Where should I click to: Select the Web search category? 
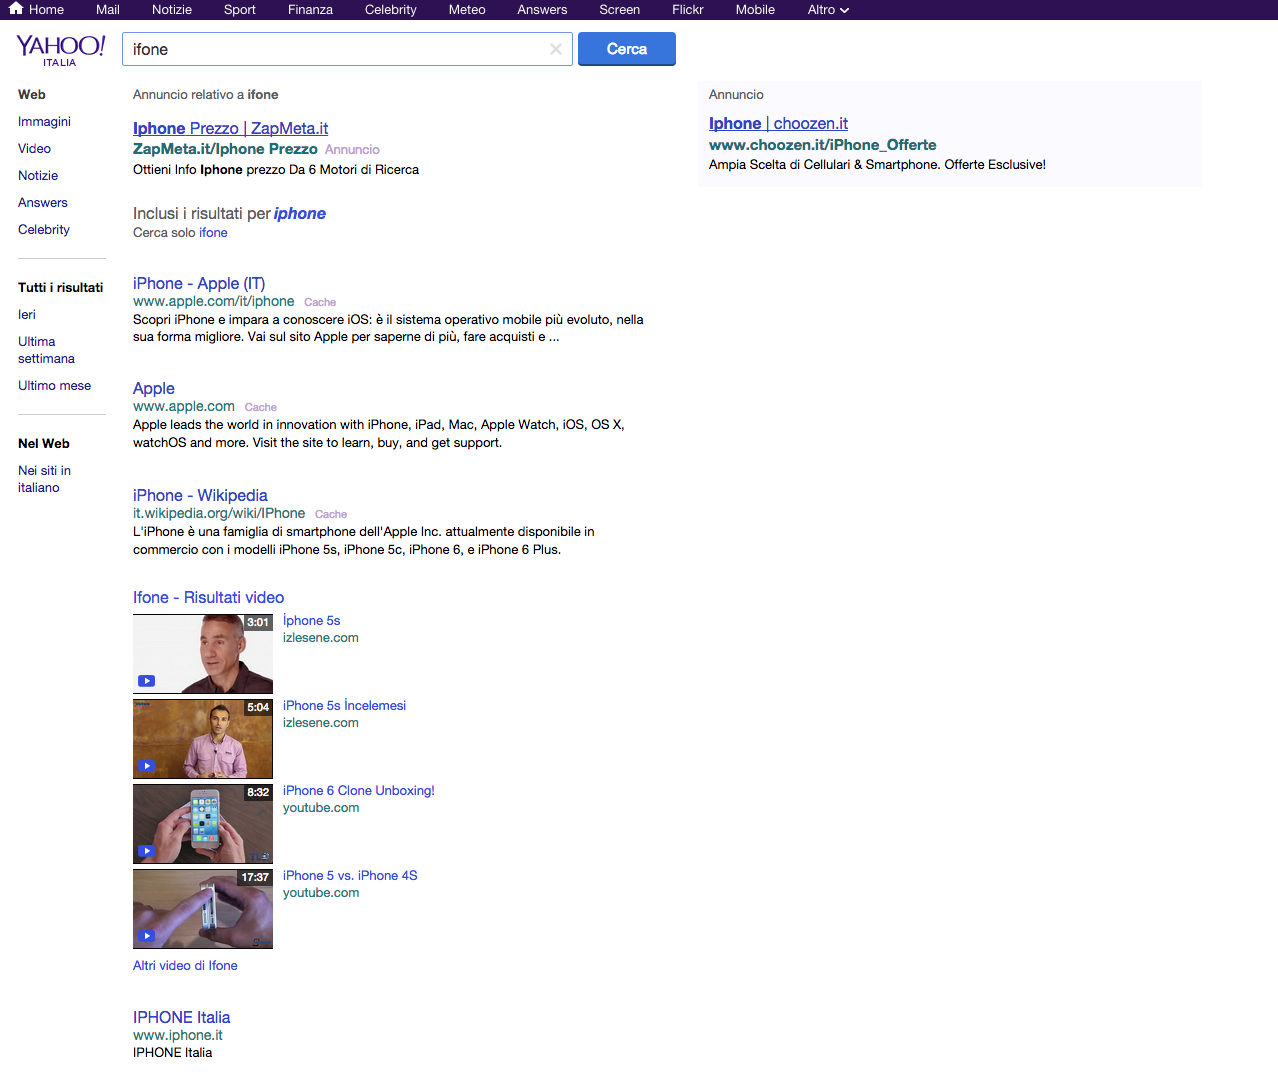pos(32,94)
